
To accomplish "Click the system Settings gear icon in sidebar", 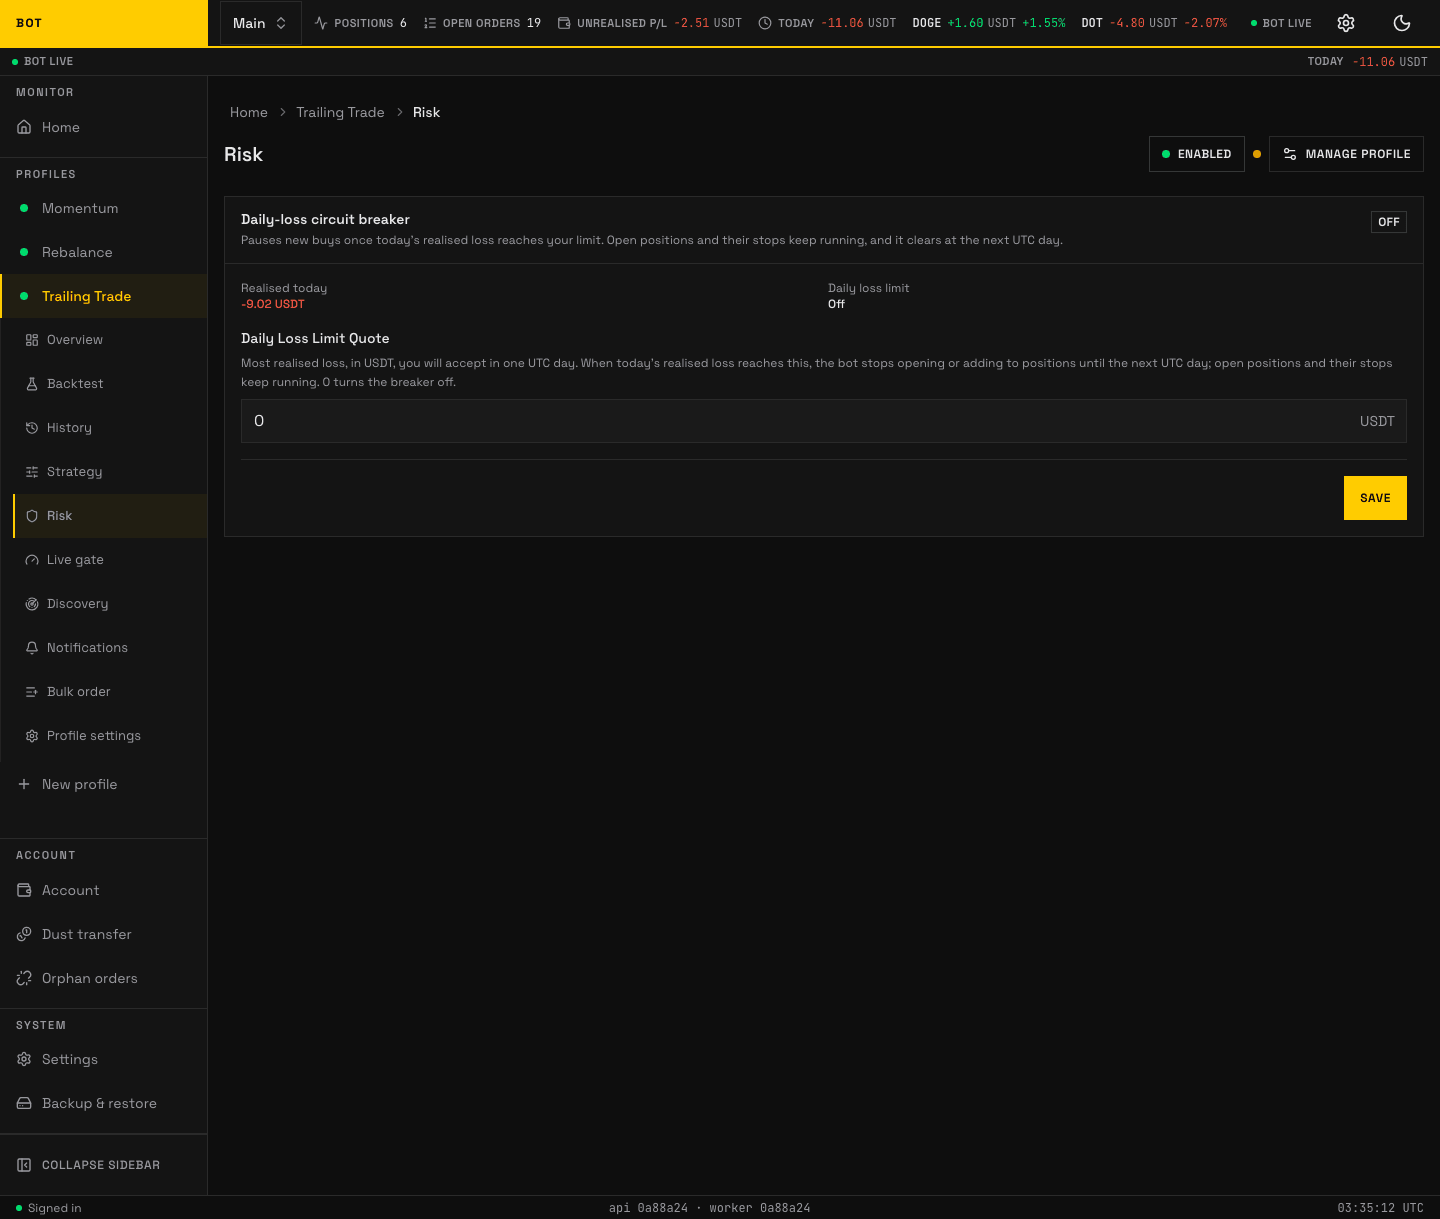I will pos(24,1059).
